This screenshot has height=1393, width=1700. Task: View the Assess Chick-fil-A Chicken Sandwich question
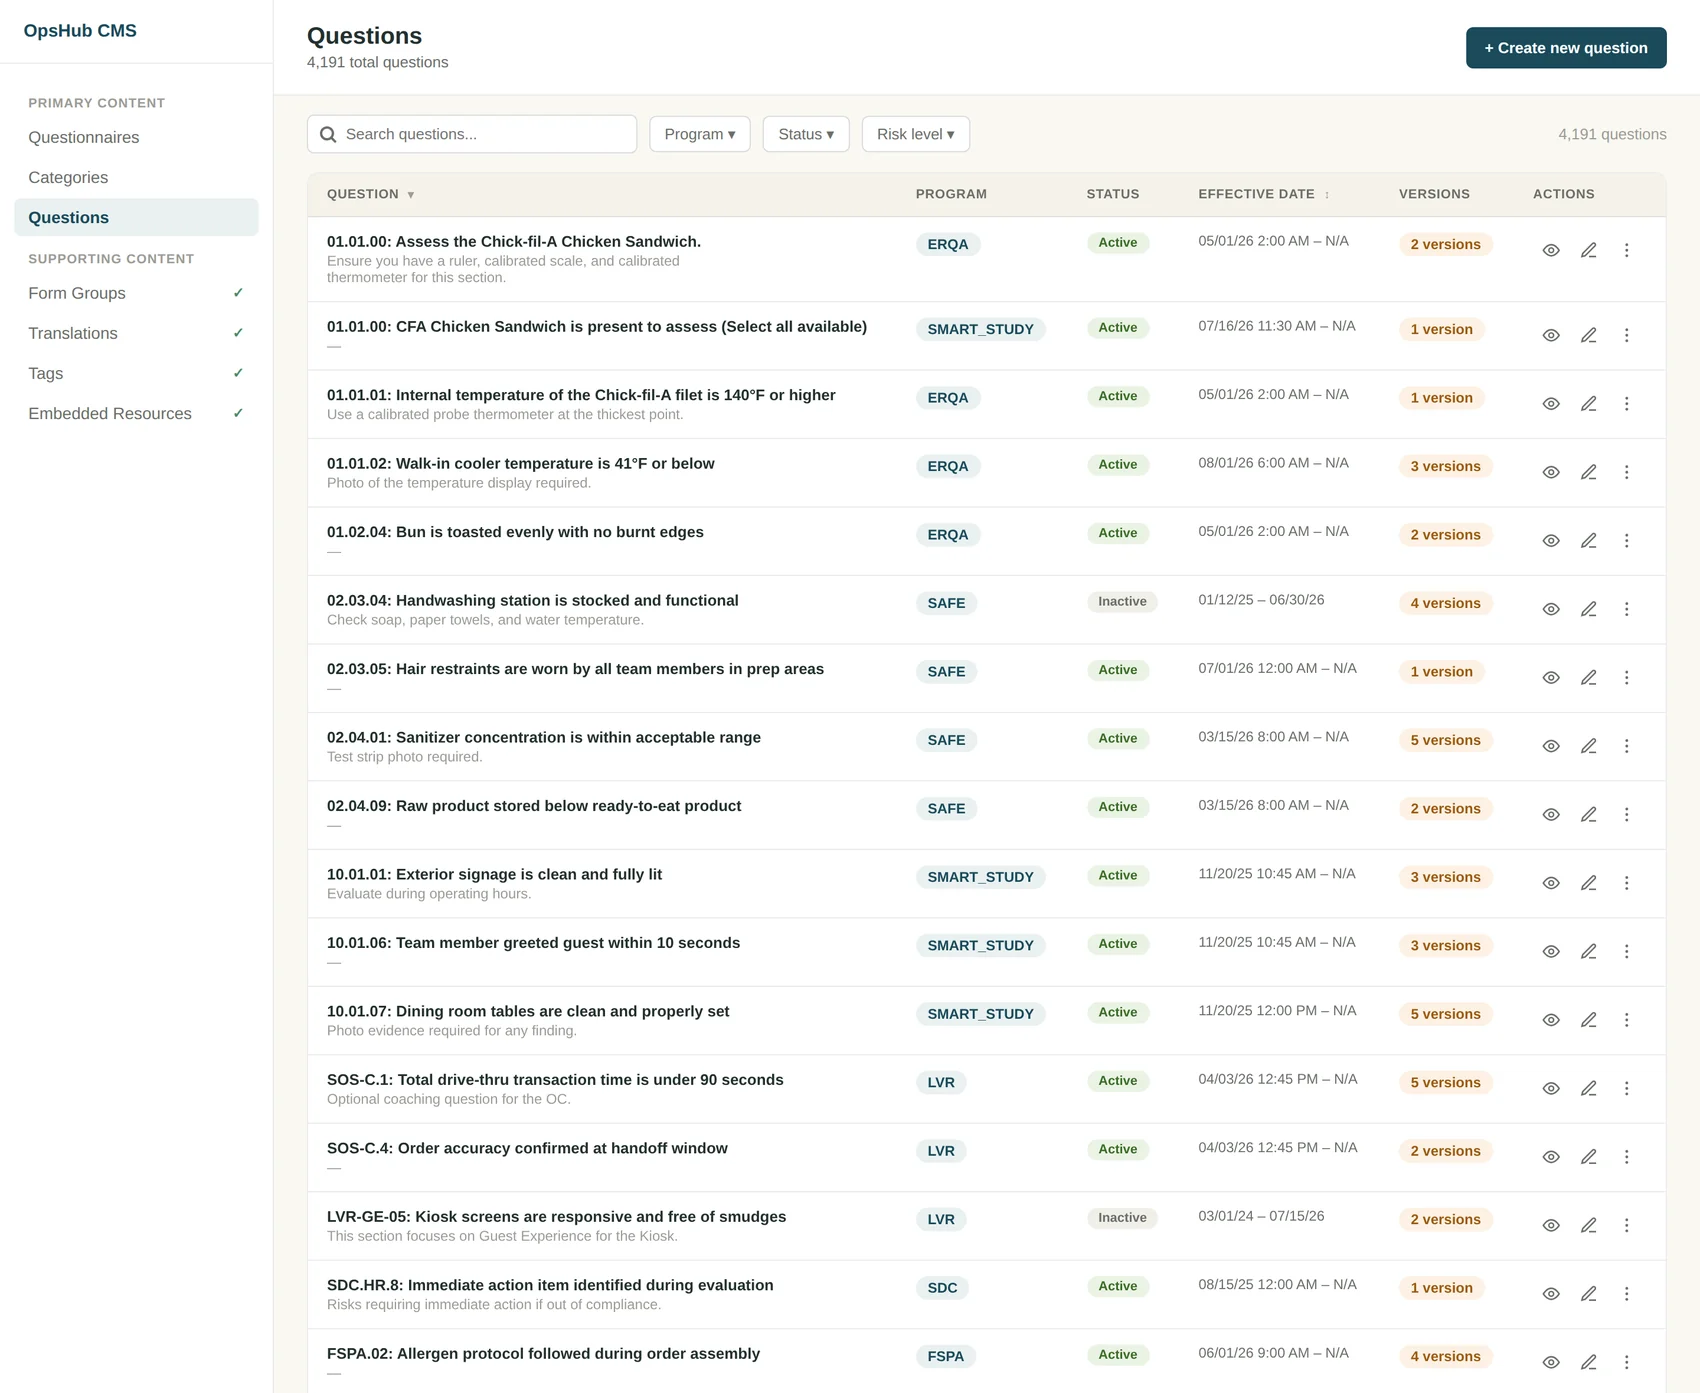(1551, 250)
